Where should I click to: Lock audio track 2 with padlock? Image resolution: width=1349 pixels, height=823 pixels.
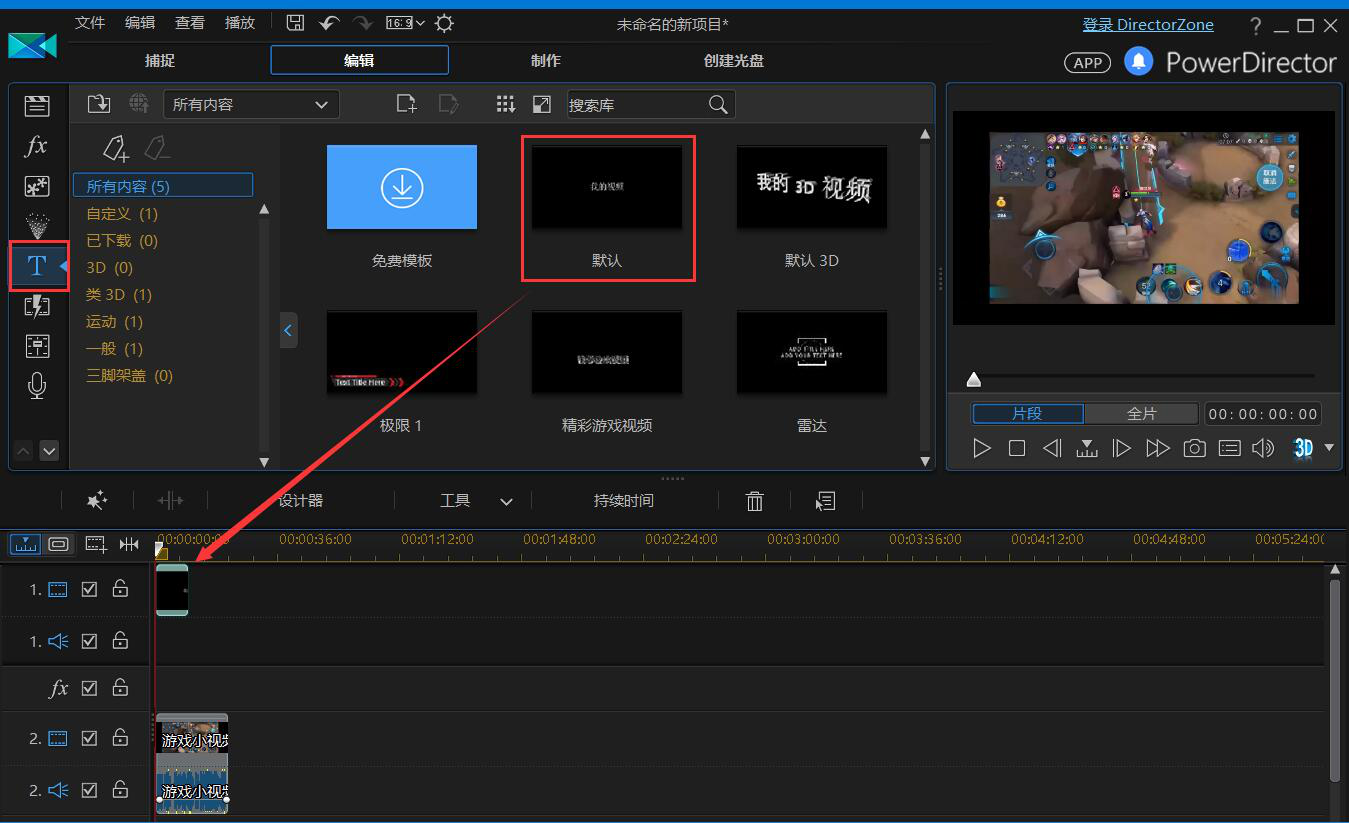[120, 790]
